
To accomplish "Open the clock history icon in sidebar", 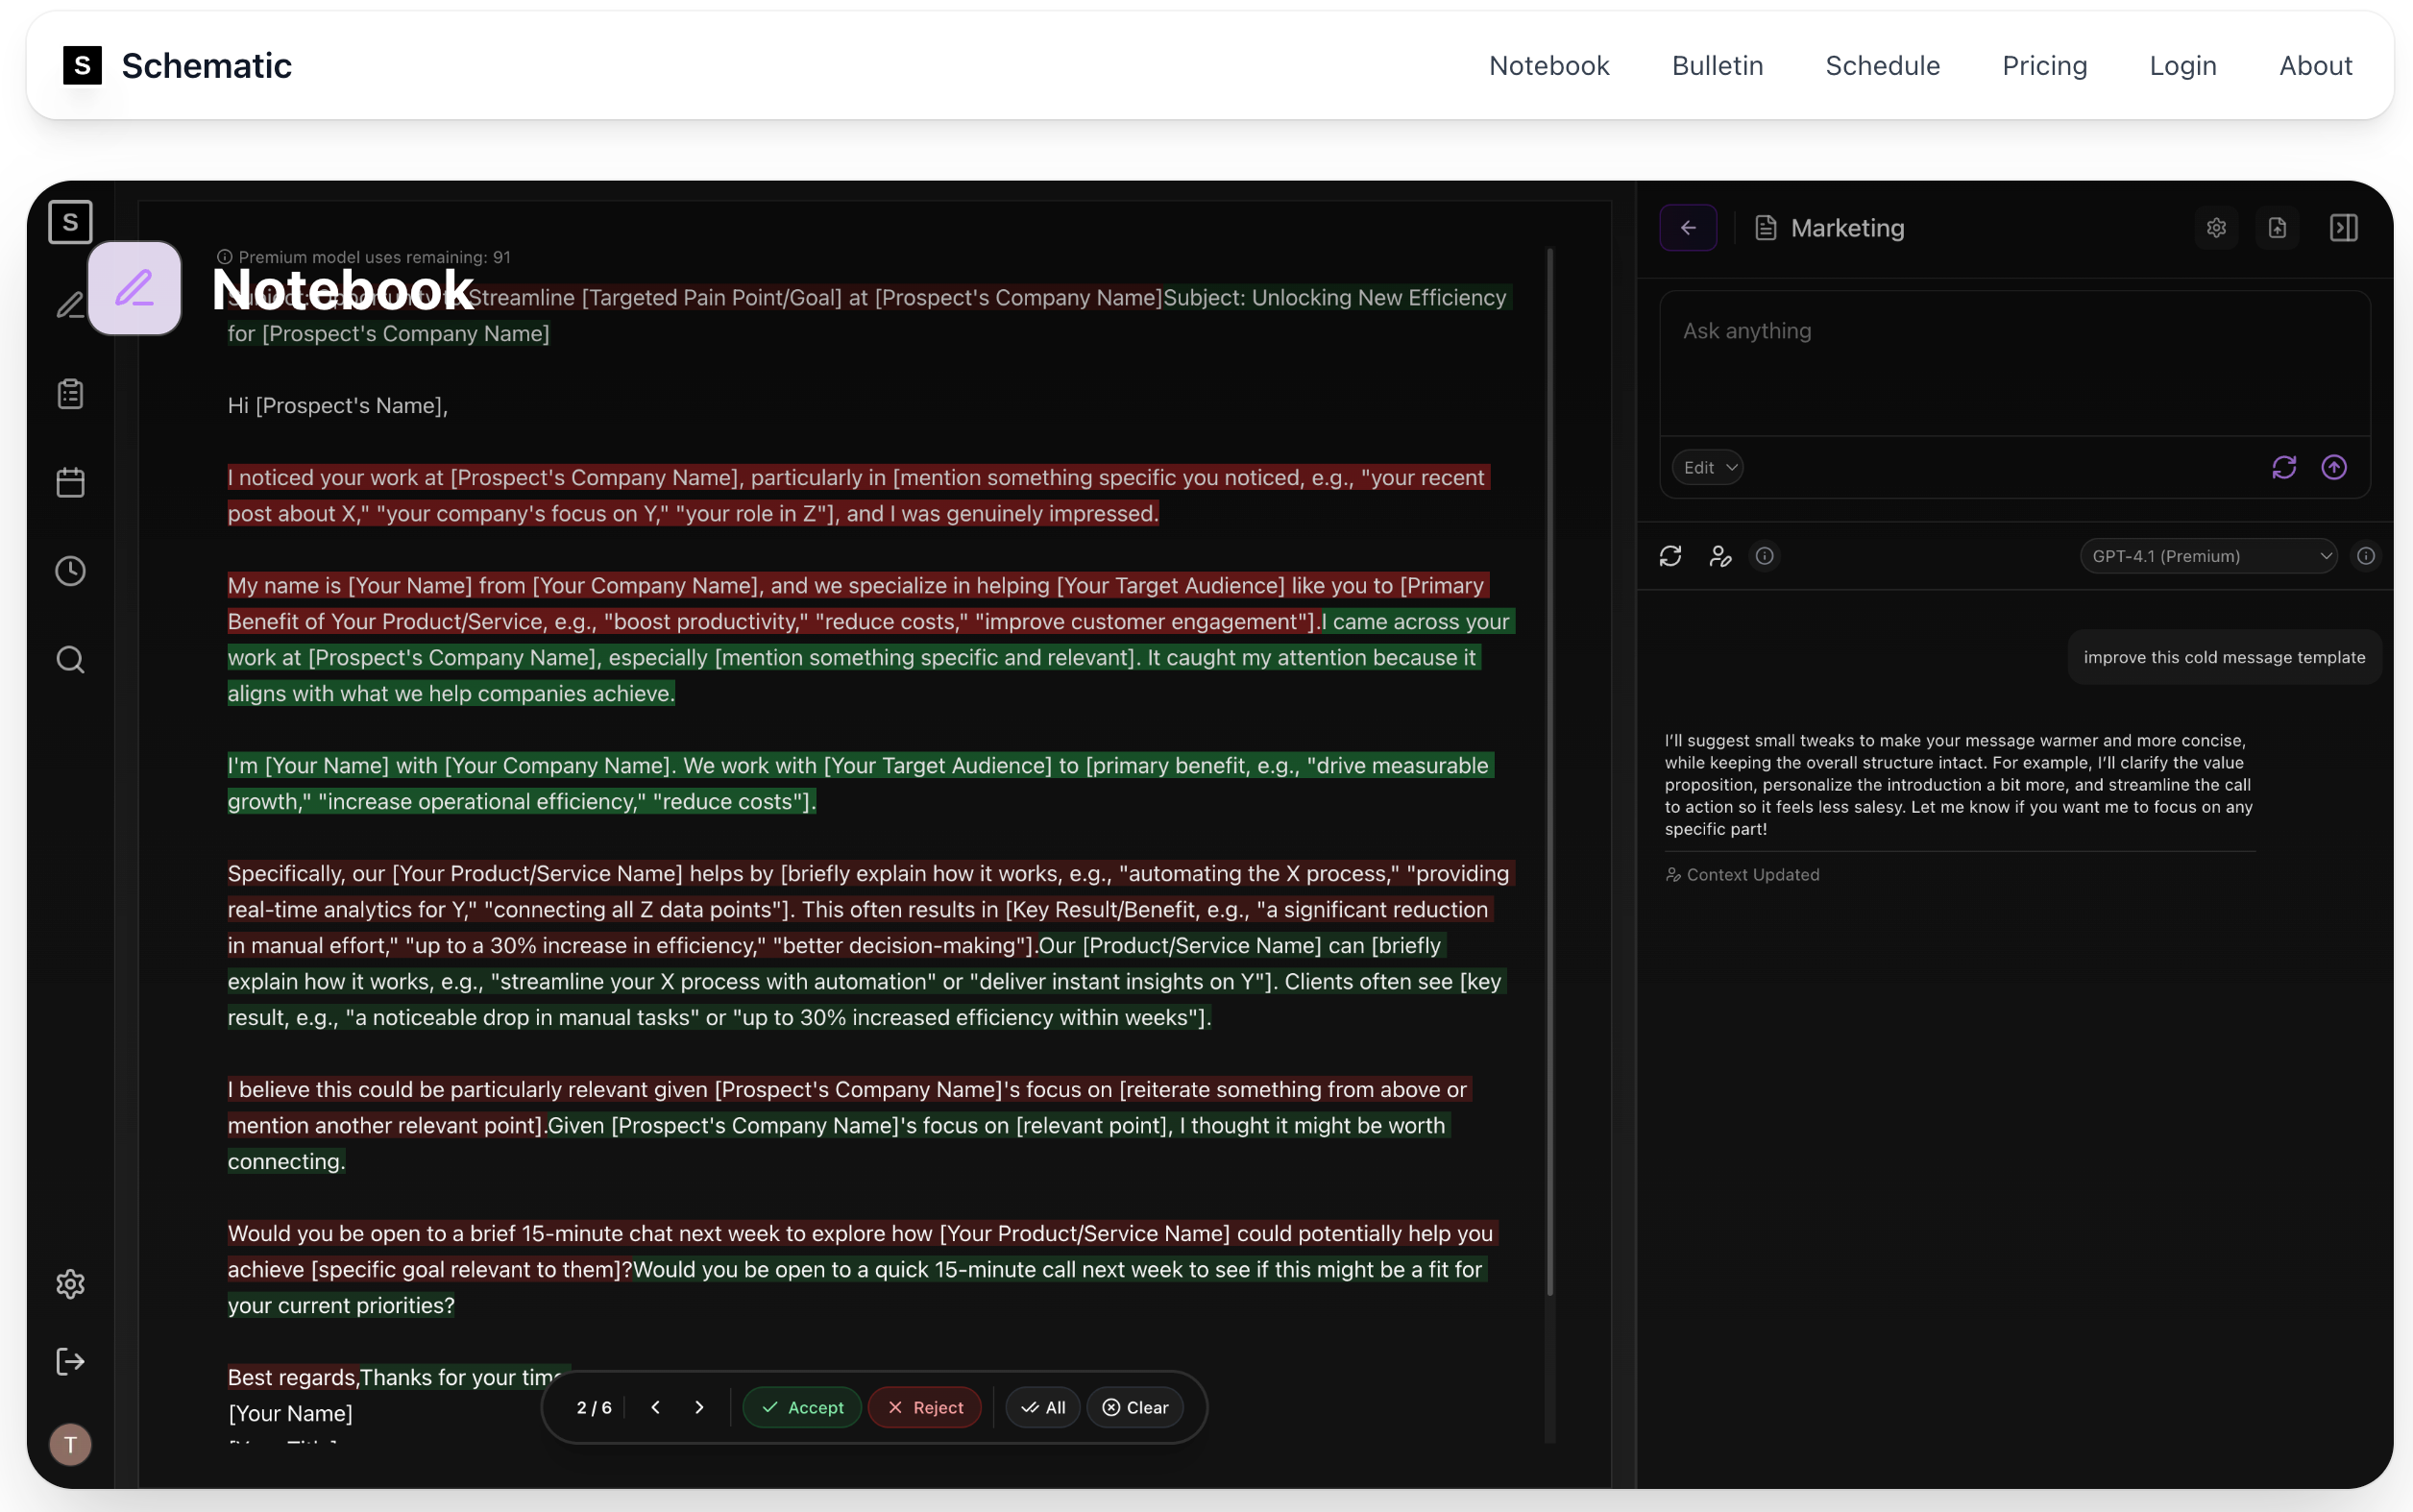I will click(x=70, y=571).
